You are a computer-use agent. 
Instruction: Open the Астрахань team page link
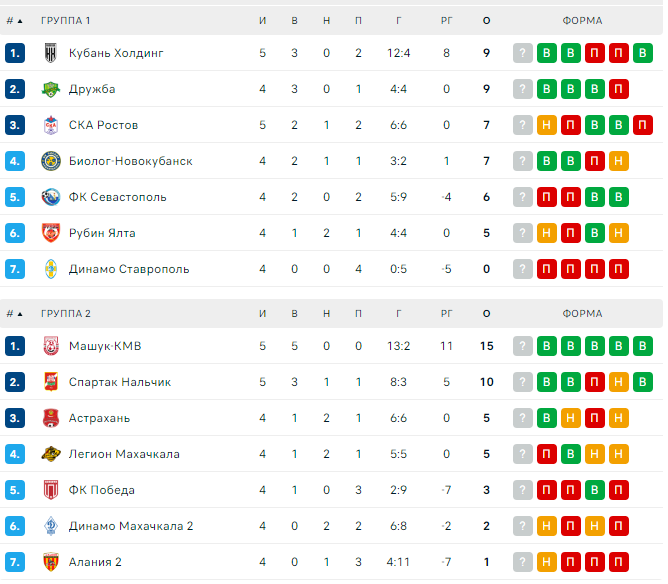click(99, 418)
